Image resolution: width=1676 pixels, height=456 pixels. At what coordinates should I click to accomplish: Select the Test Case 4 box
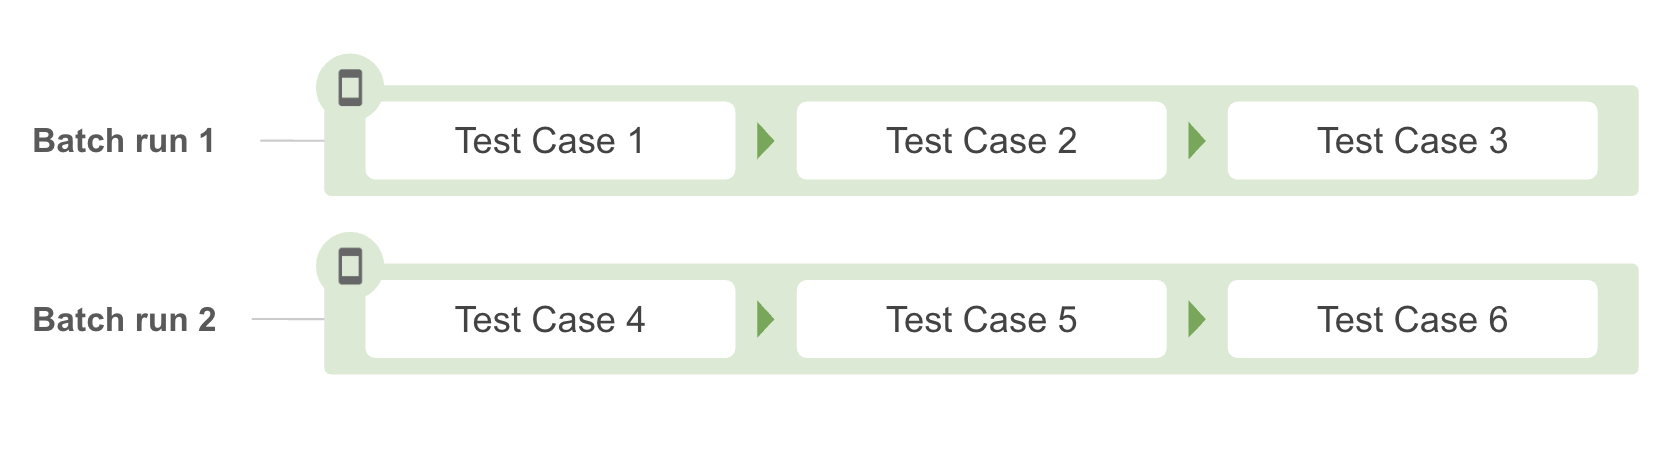[550, 319]
